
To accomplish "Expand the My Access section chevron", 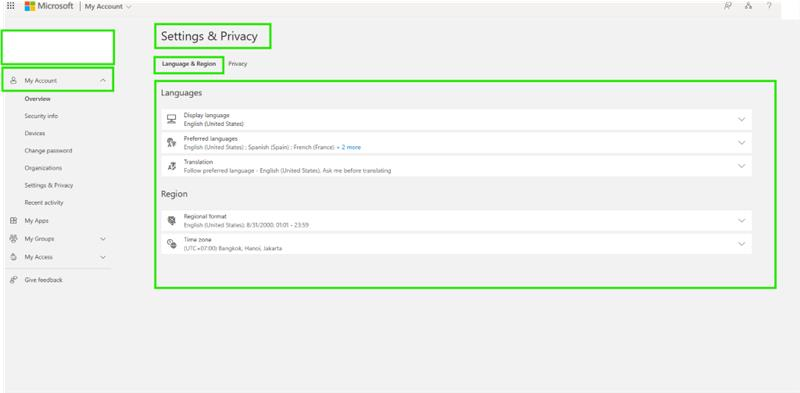I will pyautogui.click(x=103, y=257).
